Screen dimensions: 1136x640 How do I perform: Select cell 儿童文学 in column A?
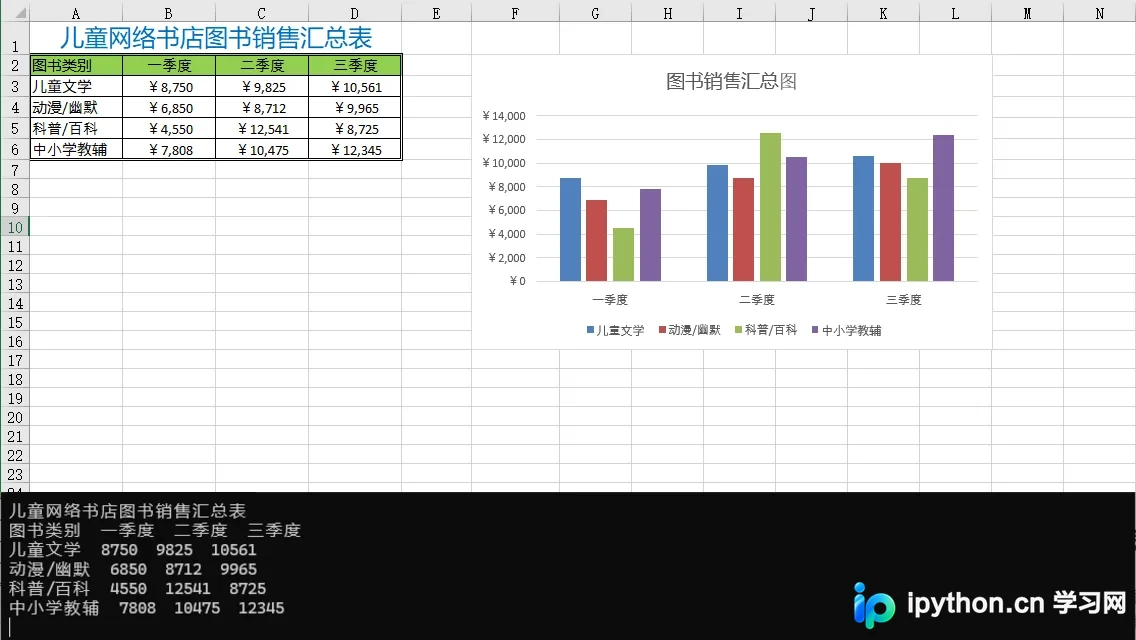point(76,86)
